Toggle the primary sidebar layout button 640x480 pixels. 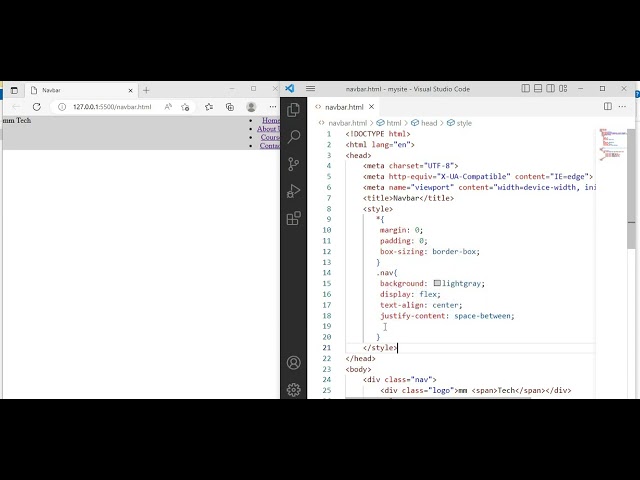[526, 89]
